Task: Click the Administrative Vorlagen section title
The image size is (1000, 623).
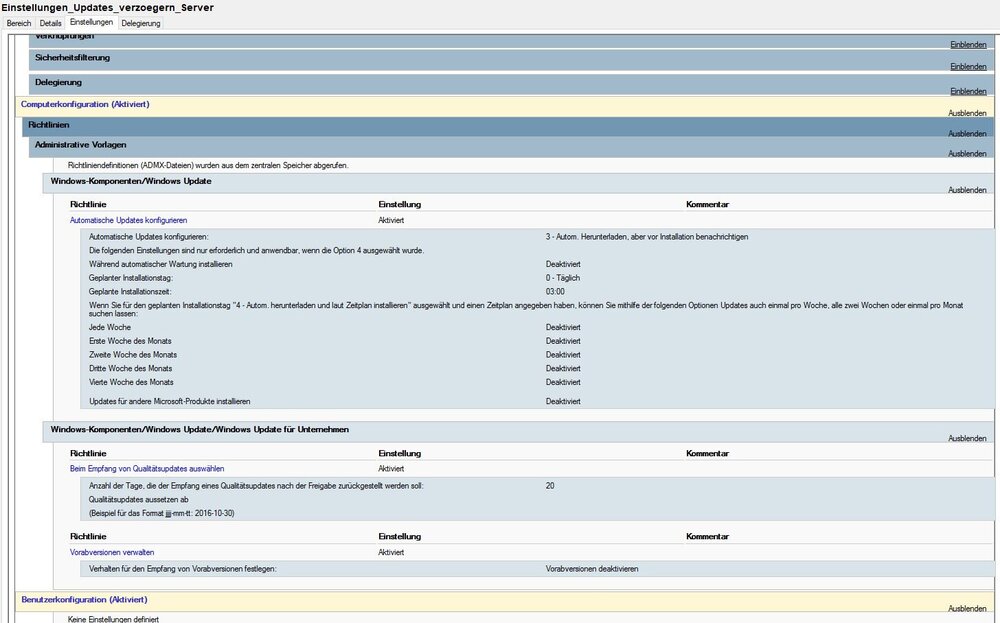Action: (x=80, y=145)
